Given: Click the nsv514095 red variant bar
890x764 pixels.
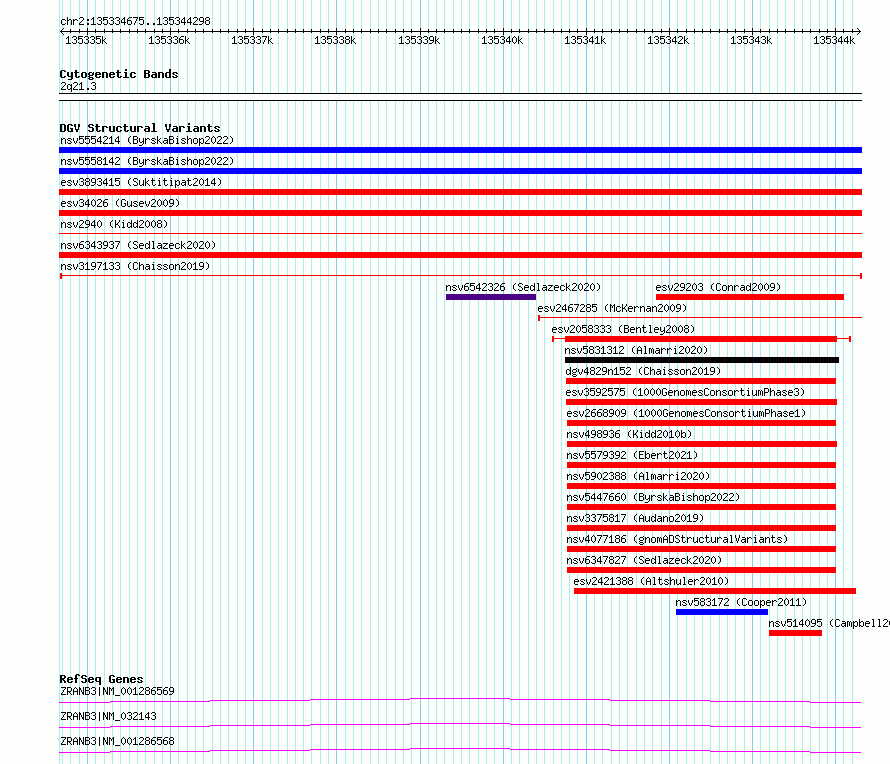Looking at the screenshot, I should coord(795,633).
